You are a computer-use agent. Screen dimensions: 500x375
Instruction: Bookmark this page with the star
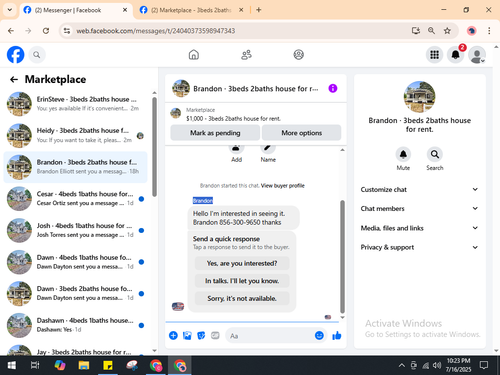(447, 31)
